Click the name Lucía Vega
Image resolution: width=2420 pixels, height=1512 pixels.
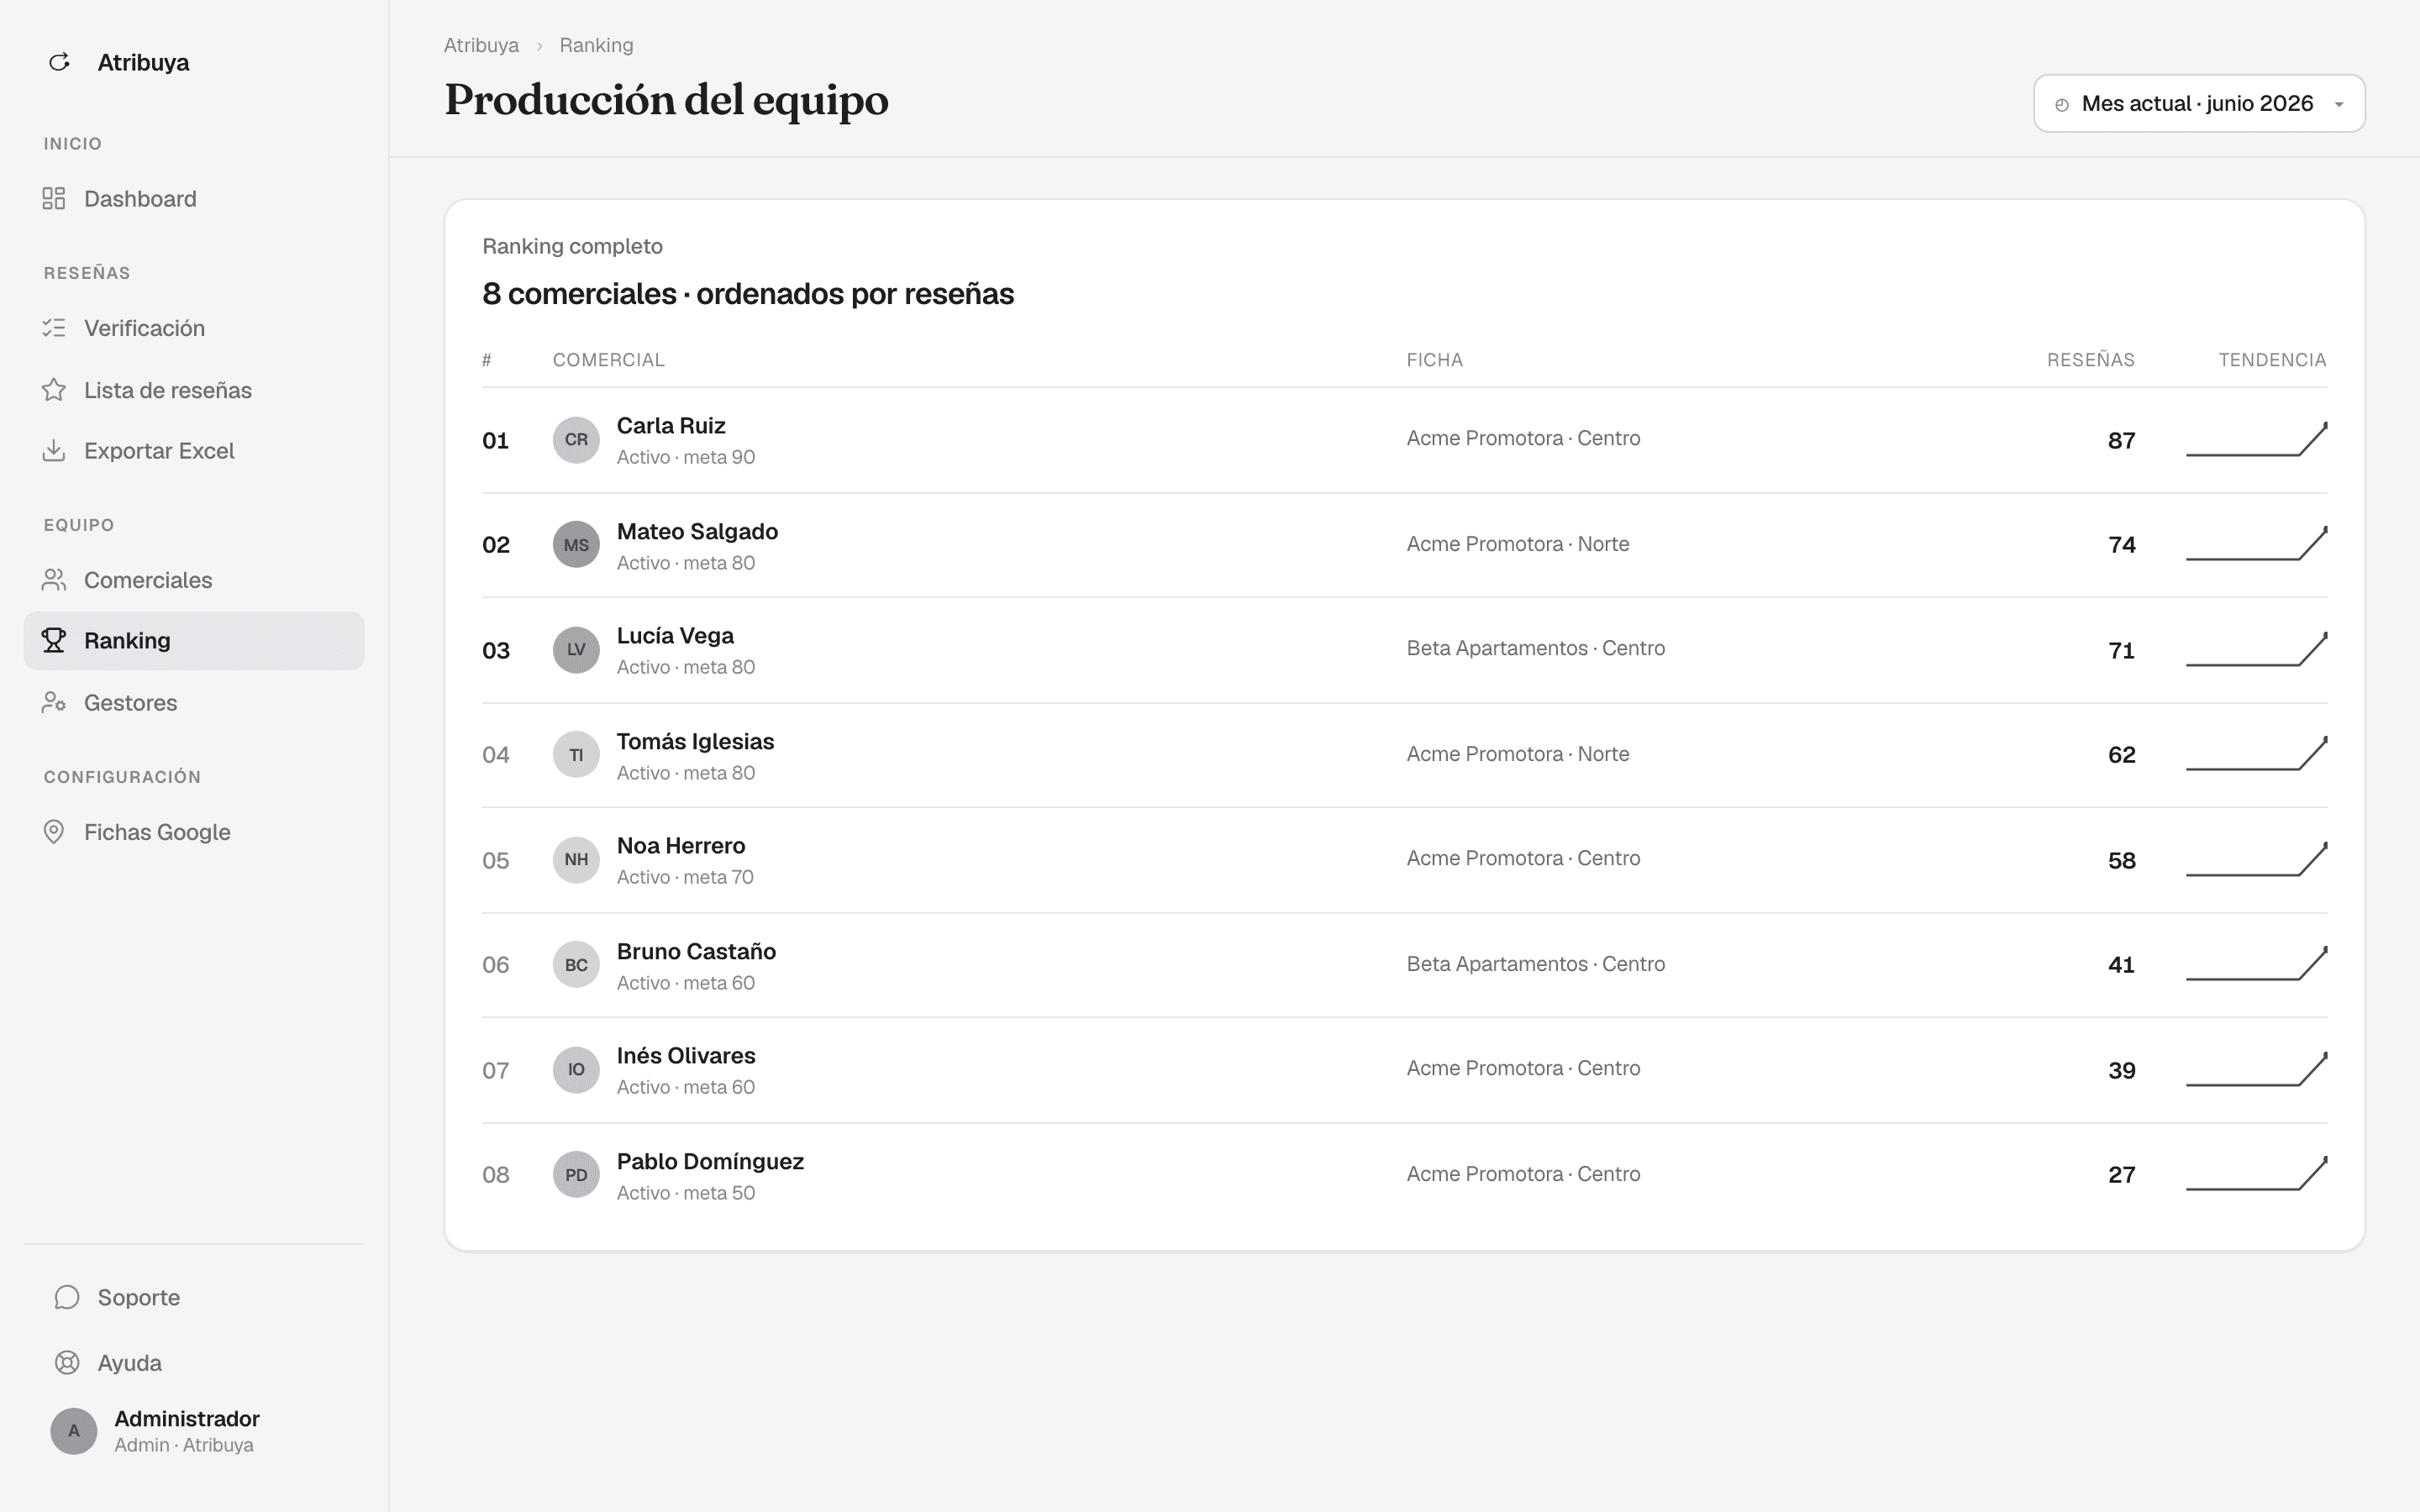tap(675, 635)
